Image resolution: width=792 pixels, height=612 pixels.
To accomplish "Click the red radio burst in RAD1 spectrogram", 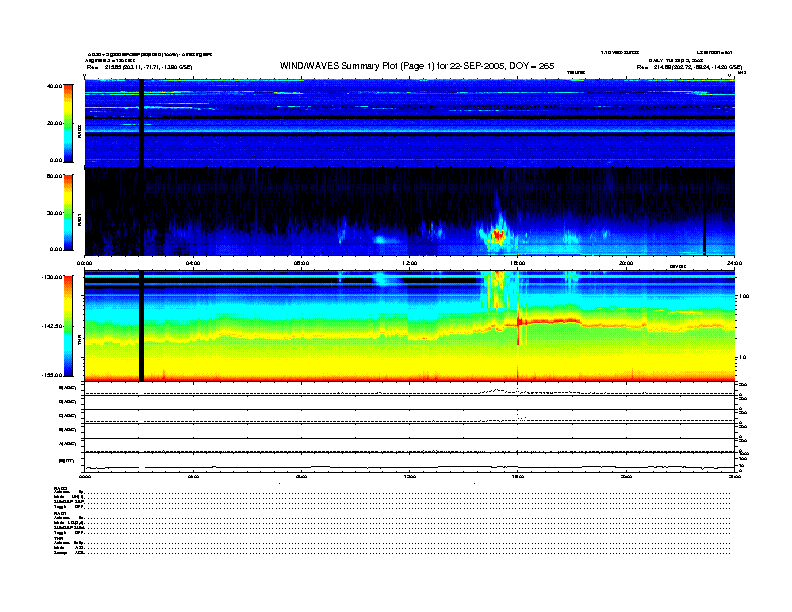I will click(498, 235).
